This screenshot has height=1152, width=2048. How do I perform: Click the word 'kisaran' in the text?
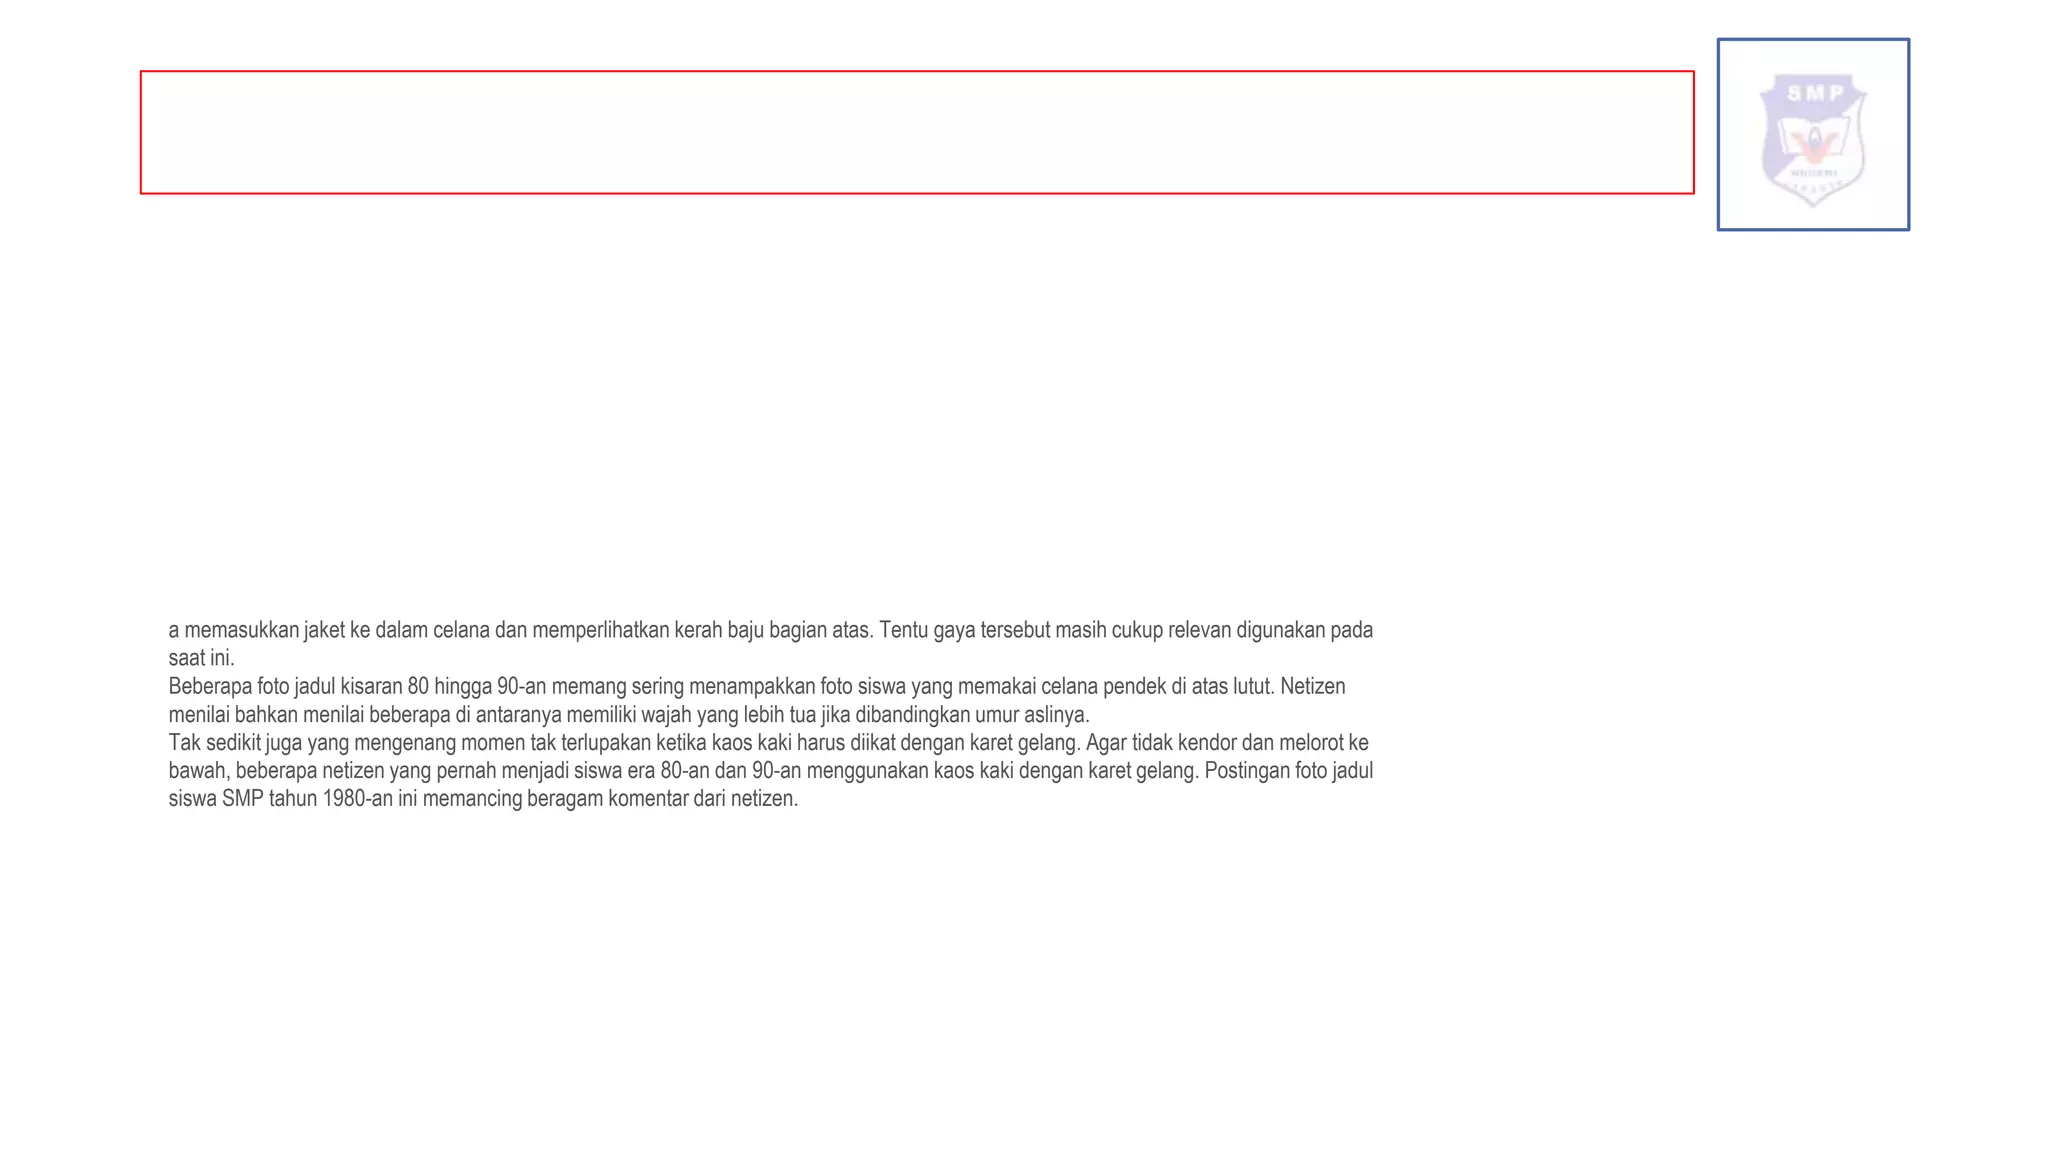371,687
